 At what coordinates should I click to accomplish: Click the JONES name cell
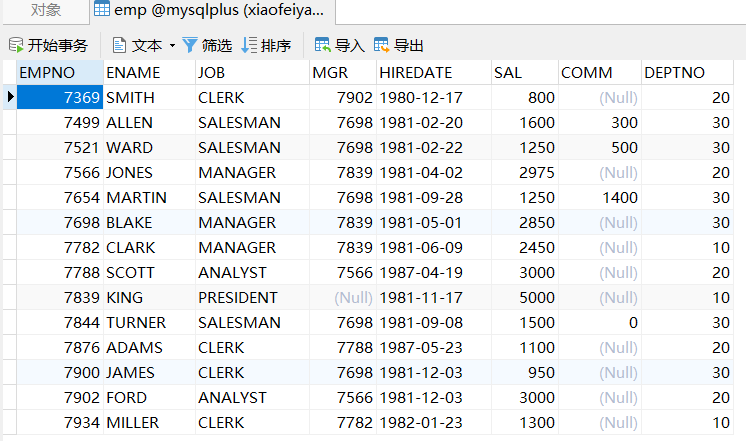(x=149, y=172)
